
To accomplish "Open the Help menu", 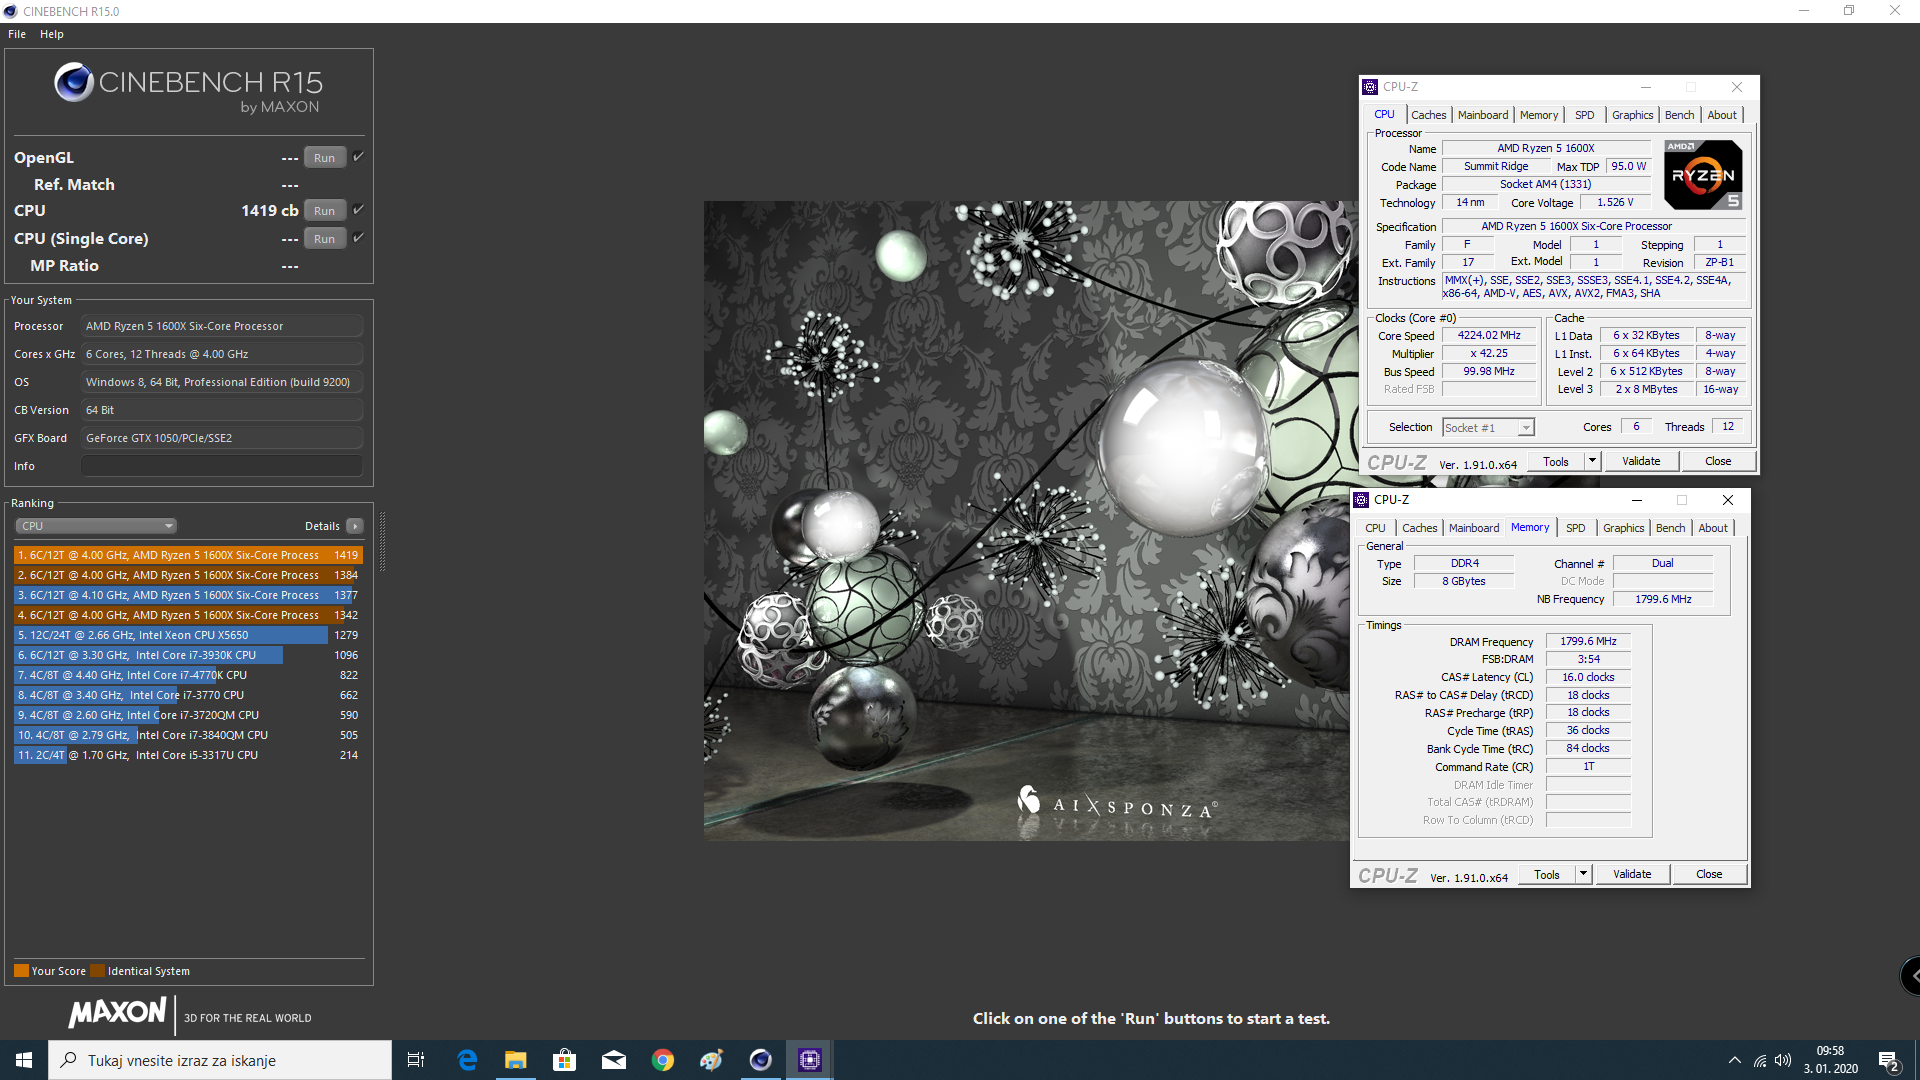I will click(x=52, y=34).
